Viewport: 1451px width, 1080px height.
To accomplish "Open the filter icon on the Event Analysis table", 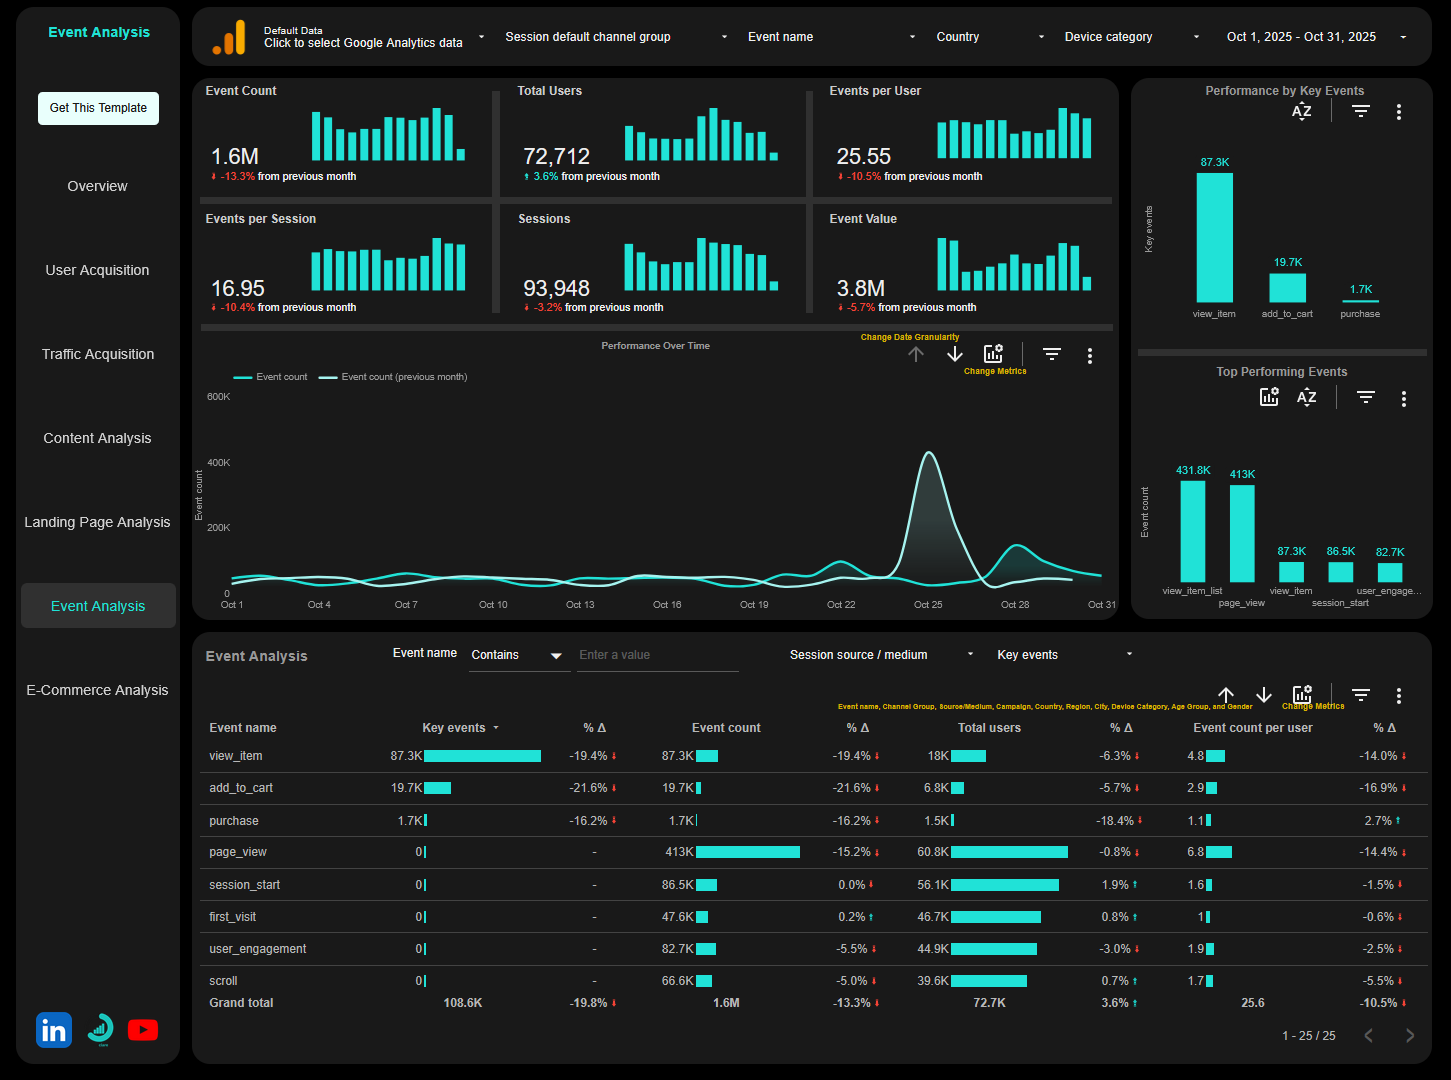I will click(1360, 693).
